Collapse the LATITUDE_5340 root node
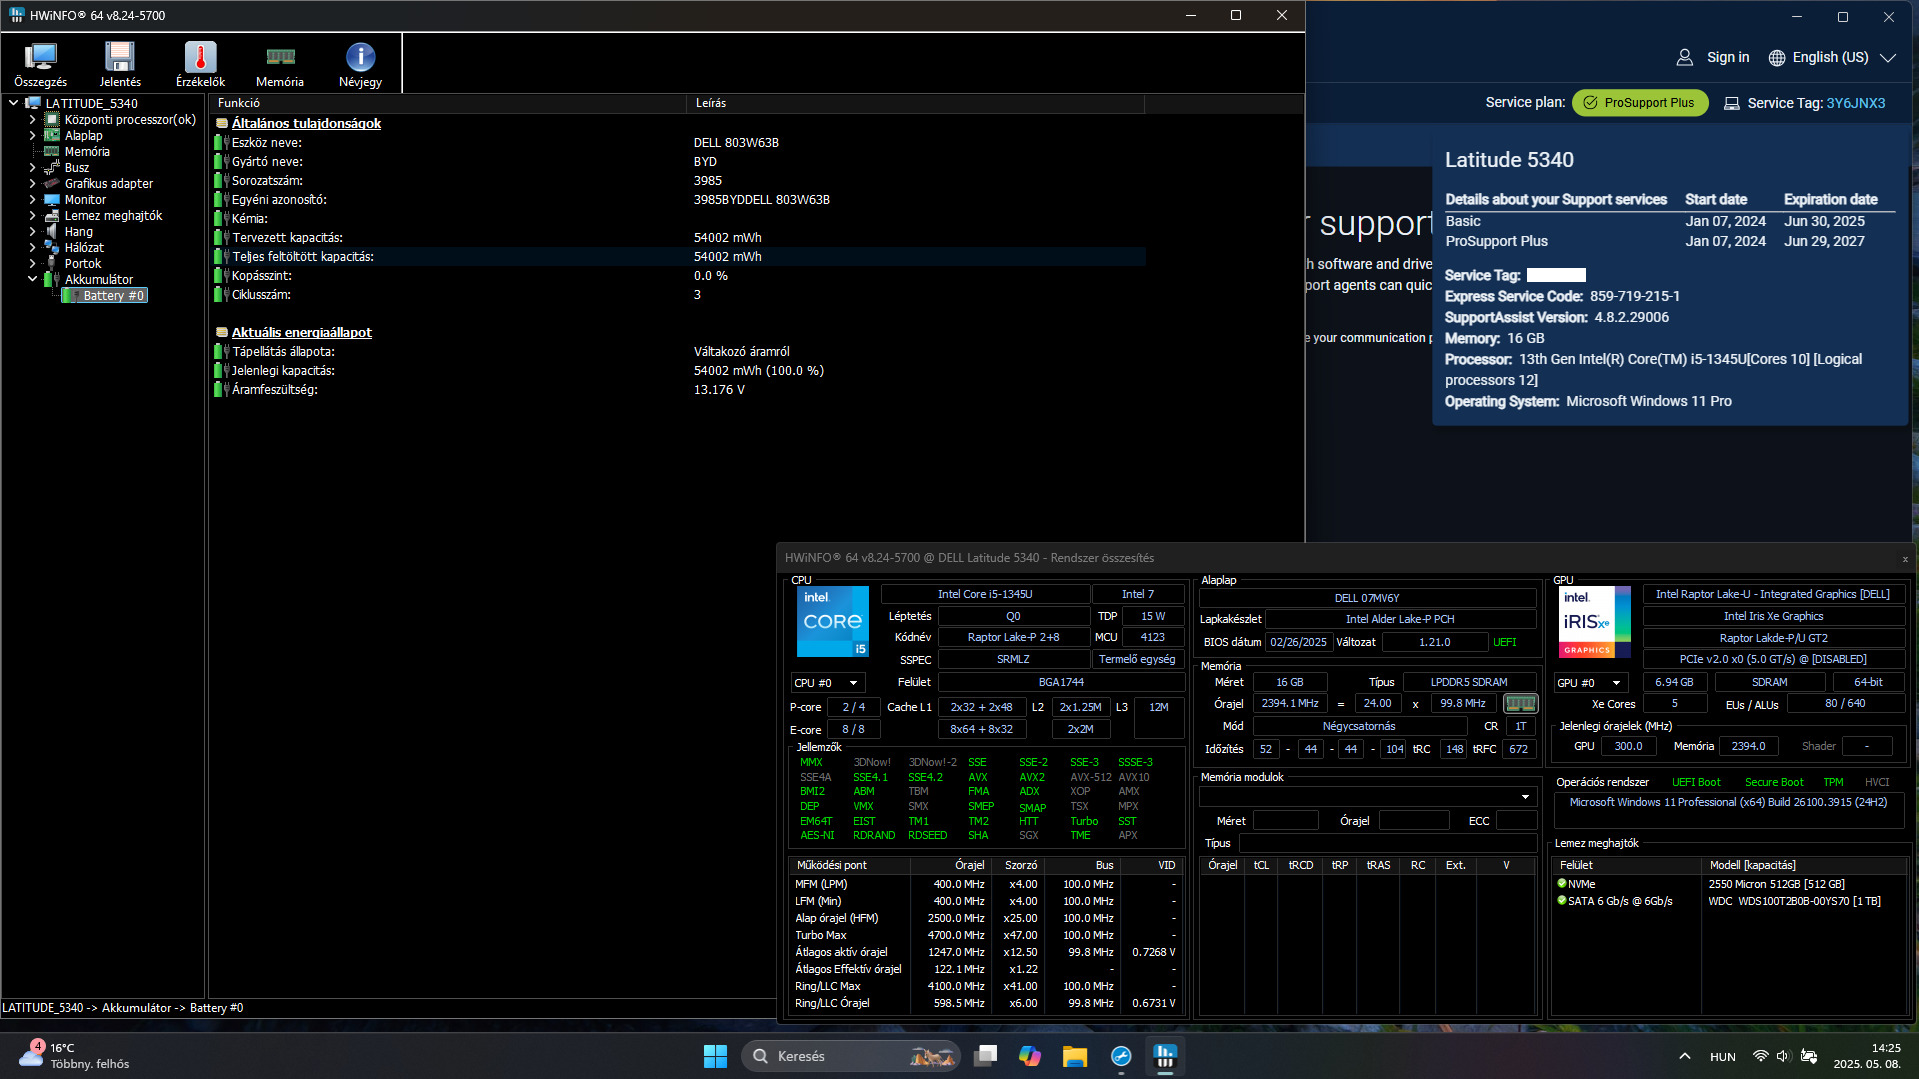Screen dimensions: 1919x1079 (x=14, y=103)
